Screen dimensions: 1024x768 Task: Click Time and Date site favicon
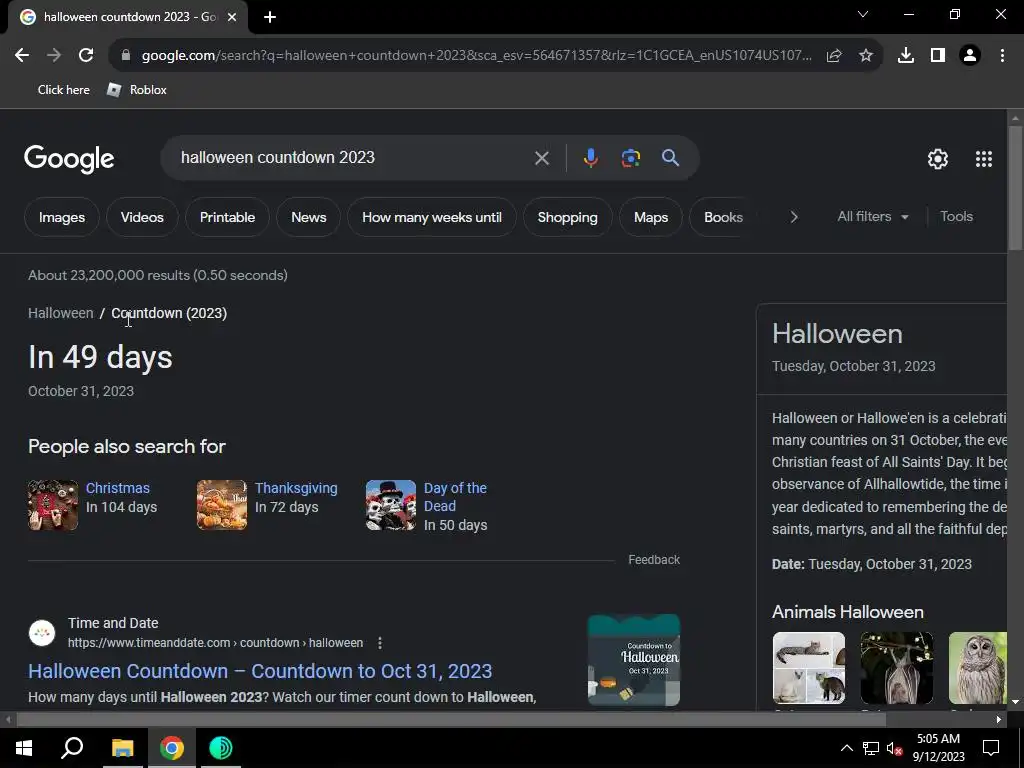coord(42,633)
